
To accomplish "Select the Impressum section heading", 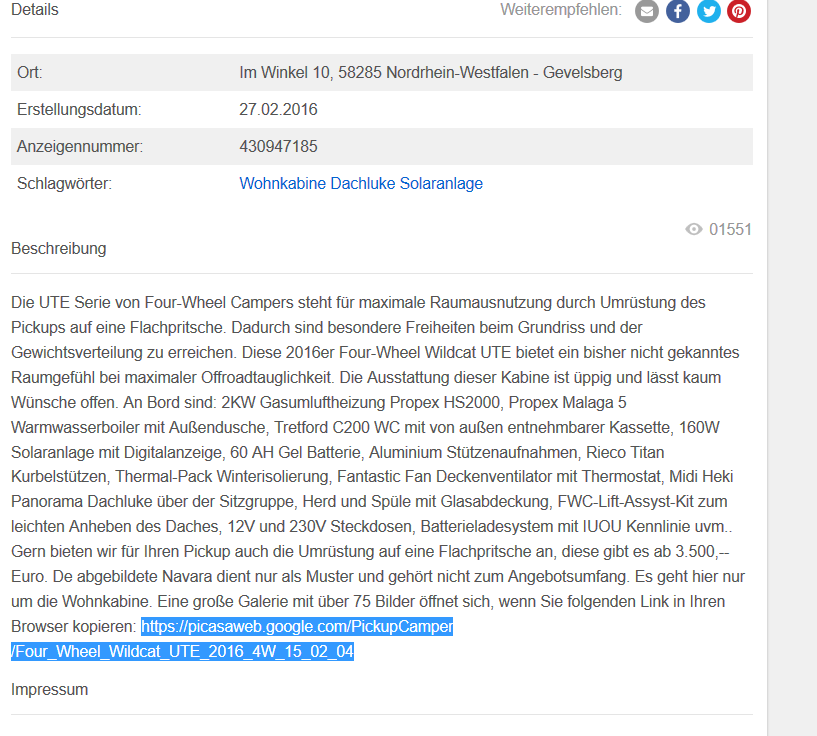I will point(49,689).
